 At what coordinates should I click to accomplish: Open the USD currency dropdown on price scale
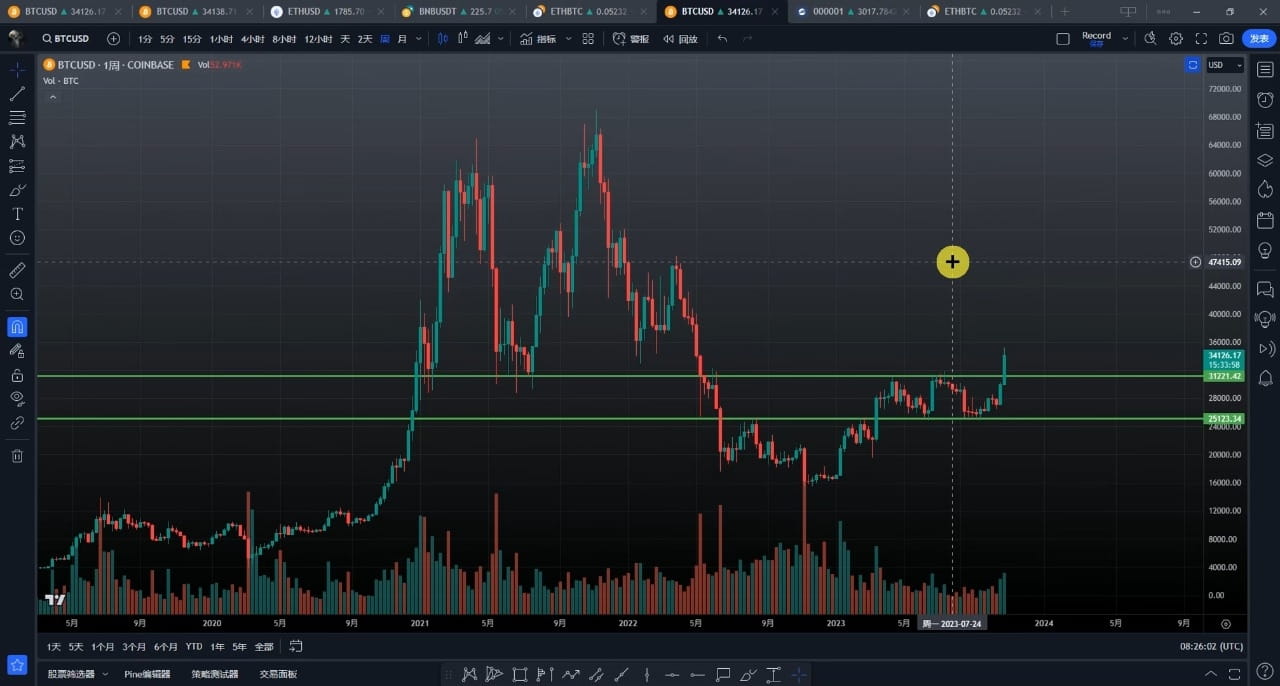pyautogui.click(x=1222, y=65)
